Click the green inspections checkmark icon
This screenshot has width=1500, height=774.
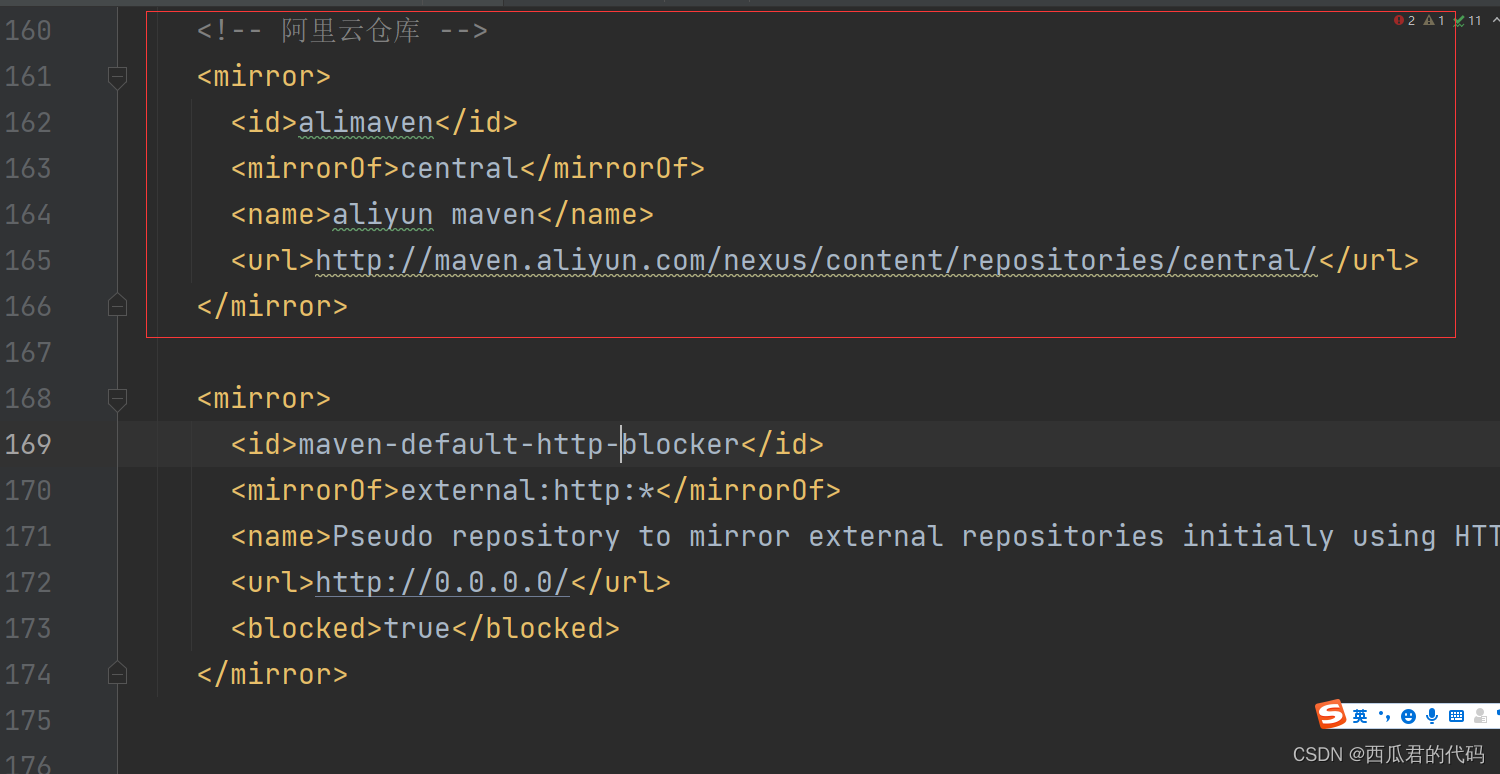[x=1459, y=20]
